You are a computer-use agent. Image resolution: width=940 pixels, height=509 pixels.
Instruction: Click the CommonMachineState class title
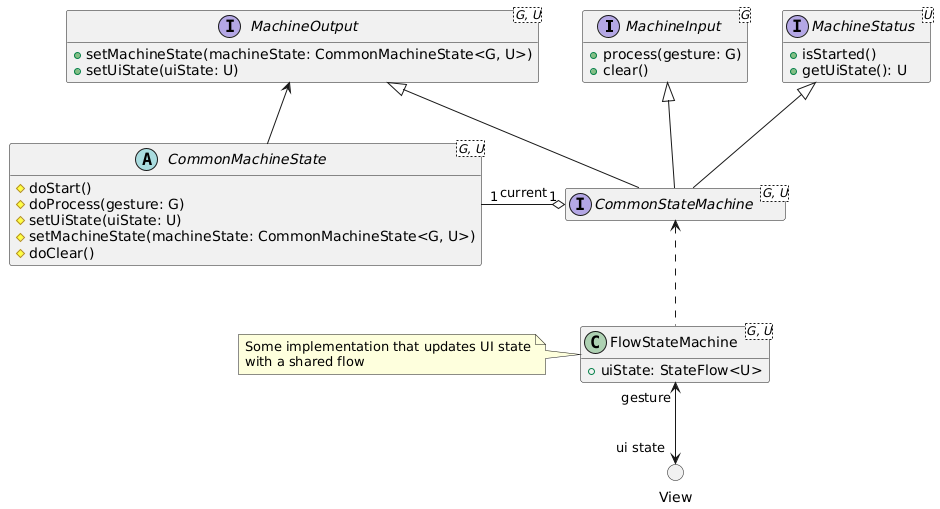pos(246,159)
